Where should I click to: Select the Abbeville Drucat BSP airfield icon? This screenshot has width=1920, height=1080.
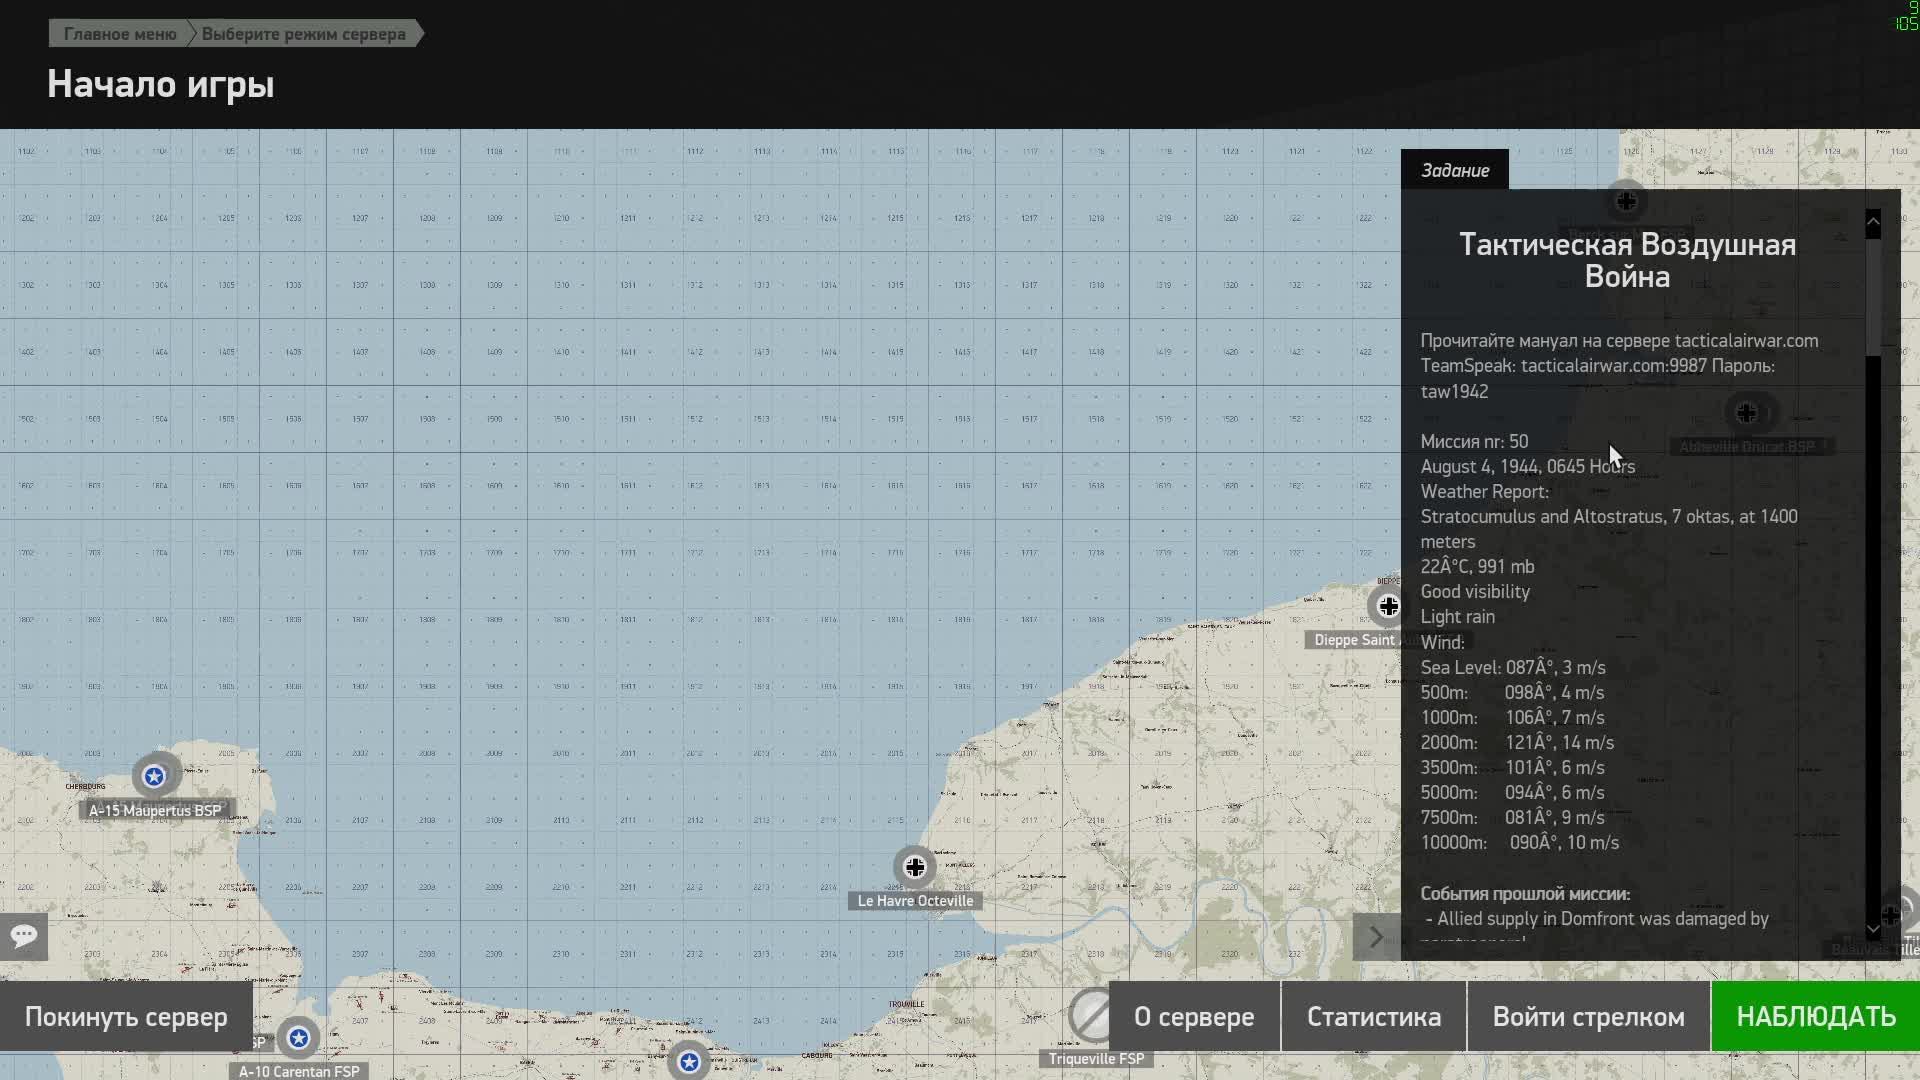(x=1746, y=413)
